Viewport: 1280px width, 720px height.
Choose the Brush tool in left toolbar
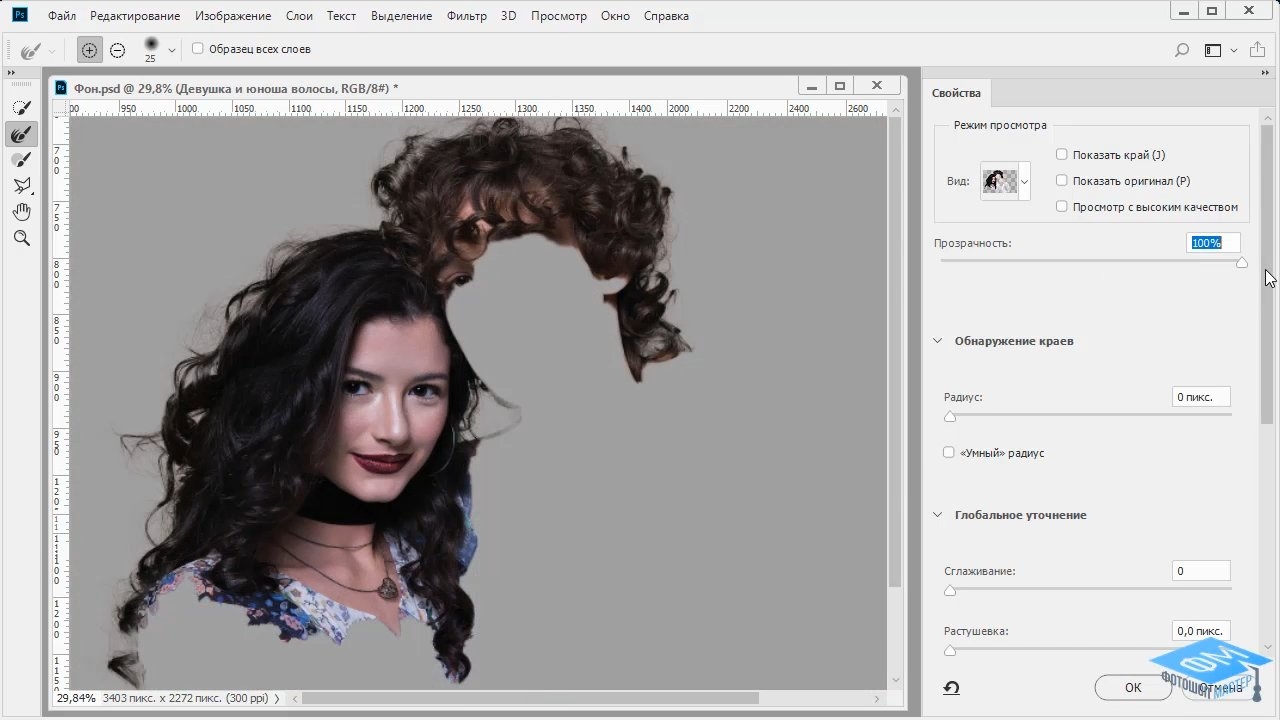pos(21,160)
